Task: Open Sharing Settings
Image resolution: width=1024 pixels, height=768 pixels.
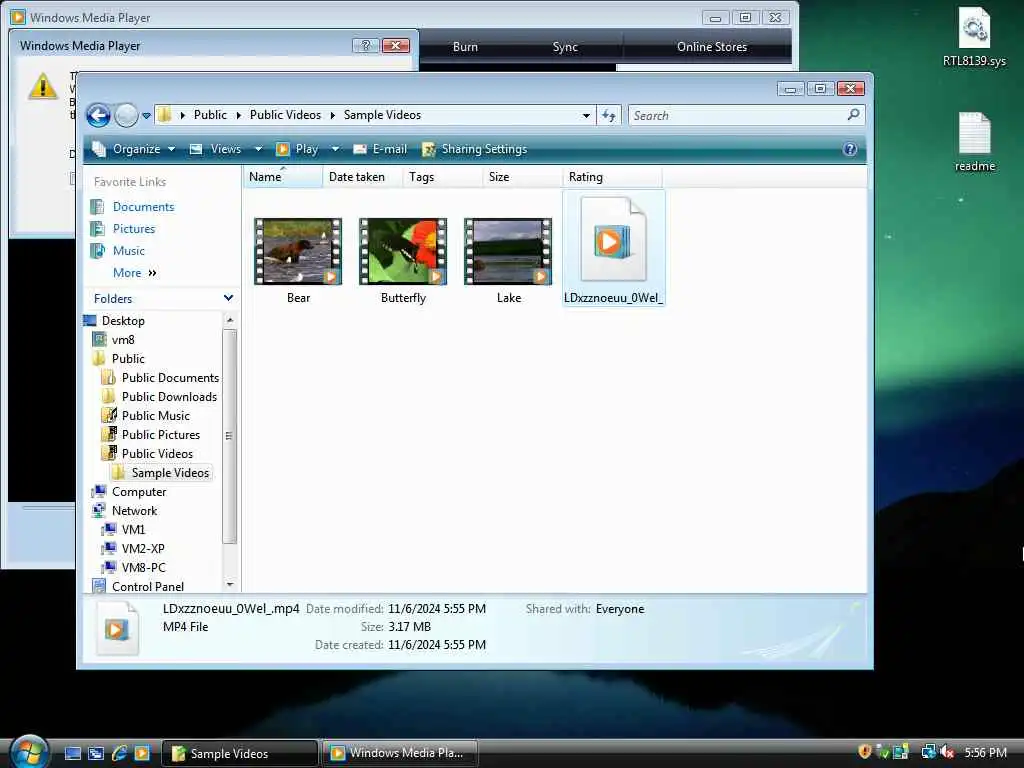Action: click(475, 149)
